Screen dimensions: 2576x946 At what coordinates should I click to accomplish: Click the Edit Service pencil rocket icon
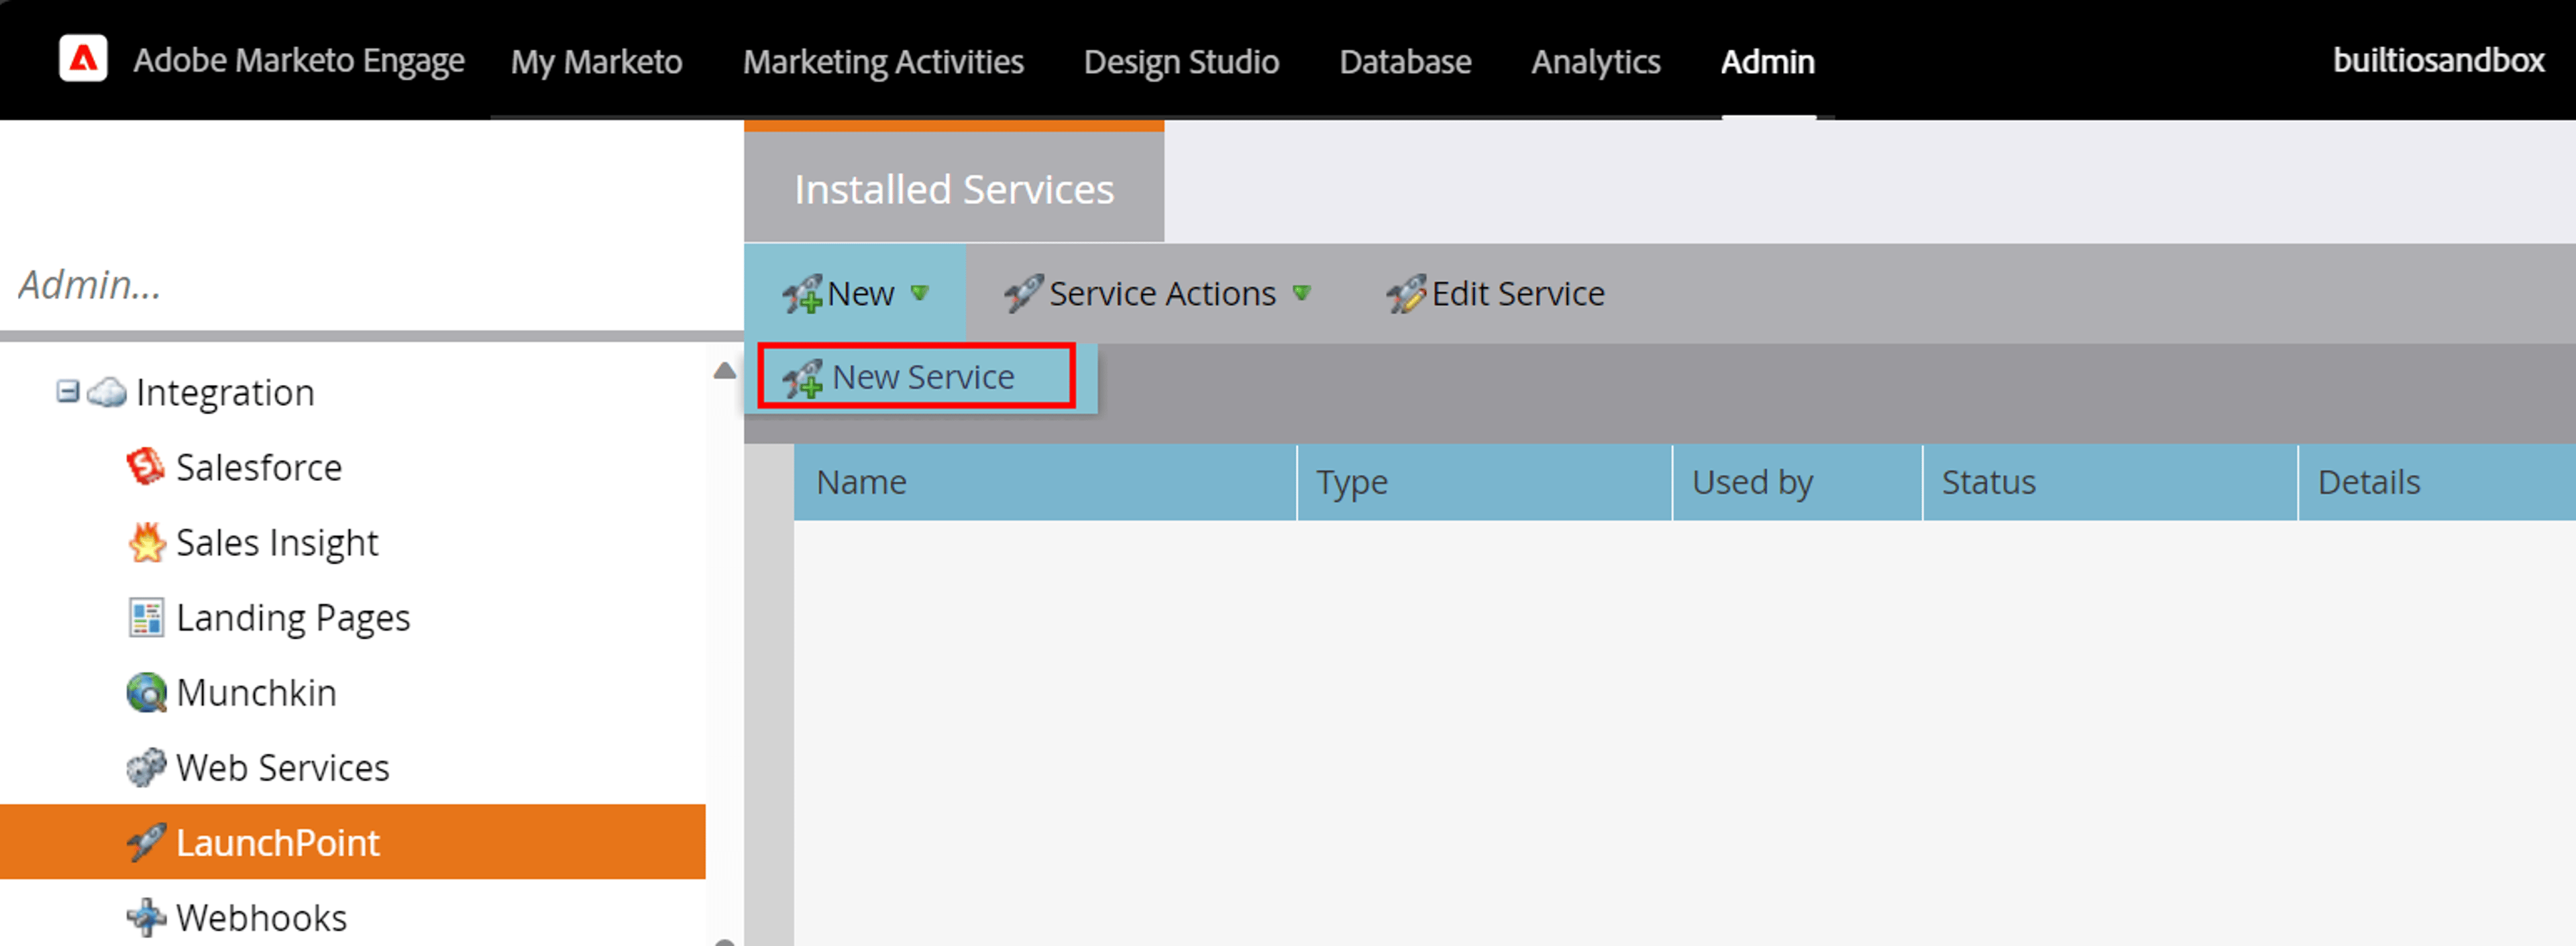click(1407, 293)
